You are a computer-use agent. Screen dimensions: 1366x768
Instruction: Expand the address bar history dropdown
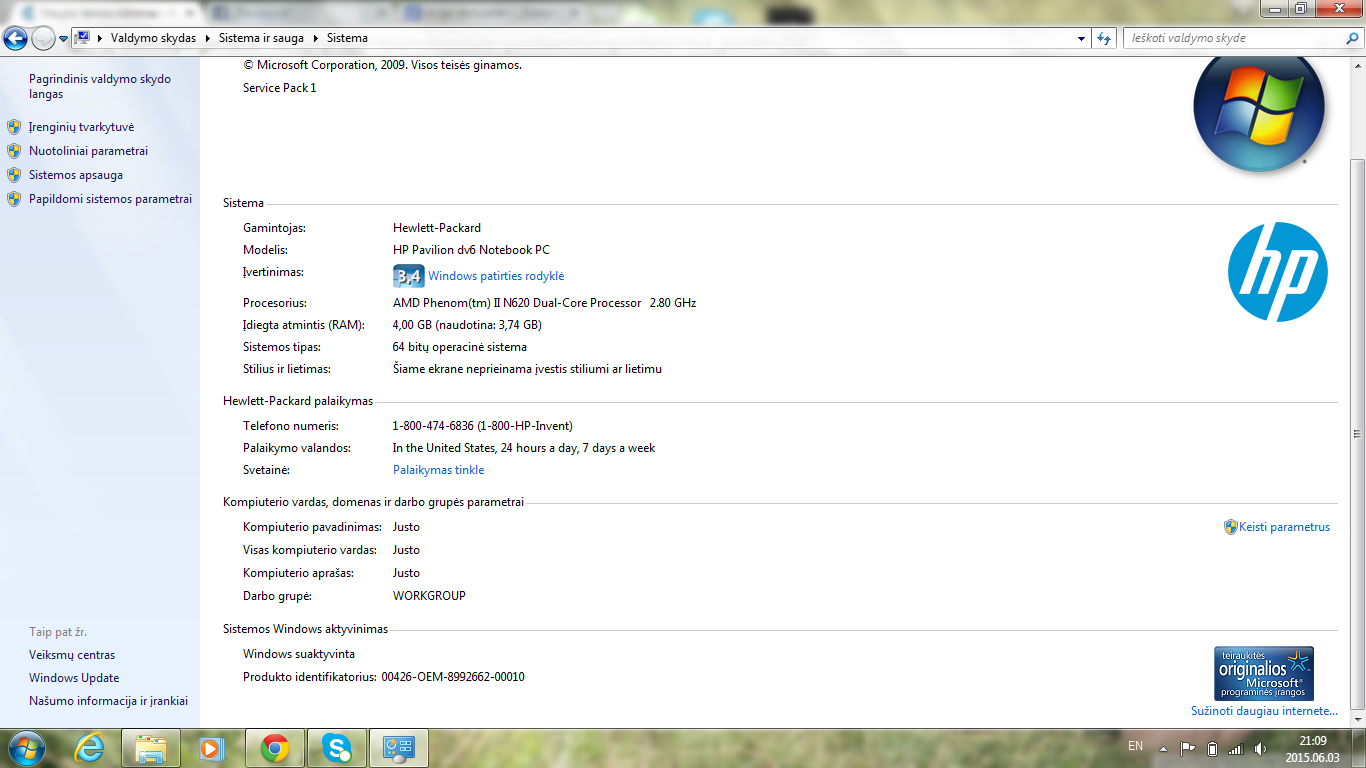coord(1082,38)
